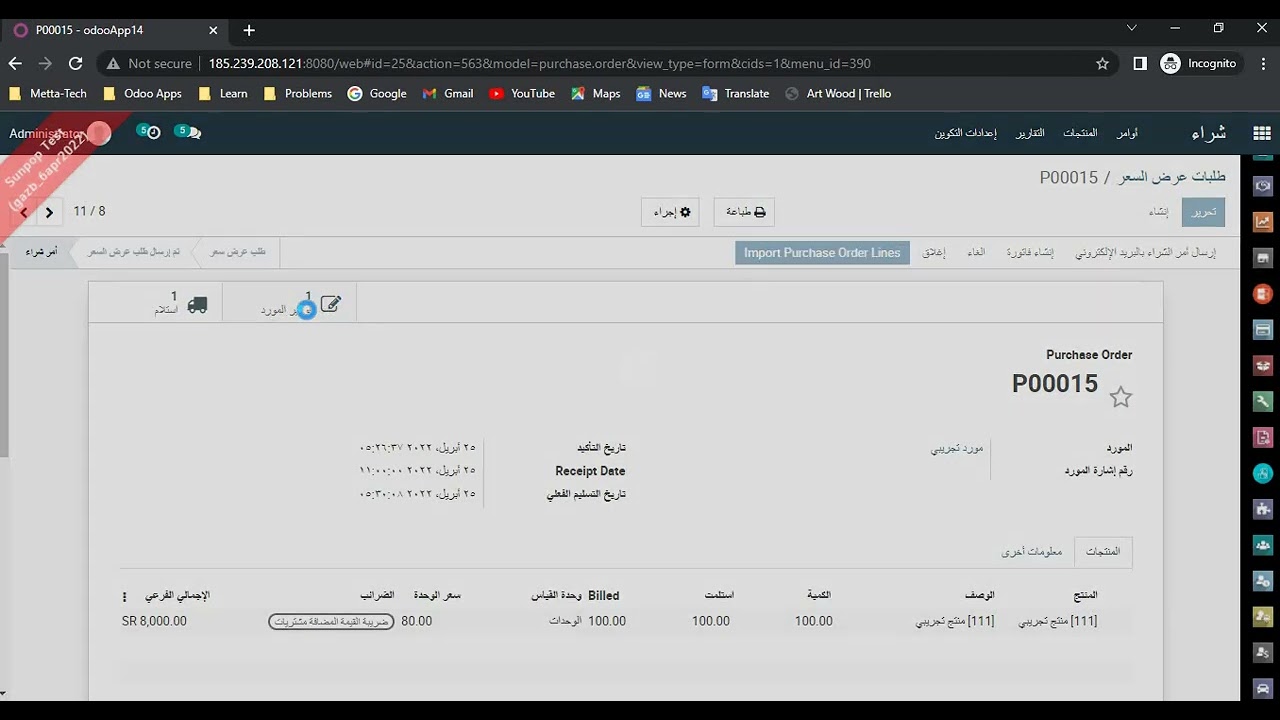Switch to the معلومات أخرى tab
The image size is (1280, 720).
(x=1032, y=551)
